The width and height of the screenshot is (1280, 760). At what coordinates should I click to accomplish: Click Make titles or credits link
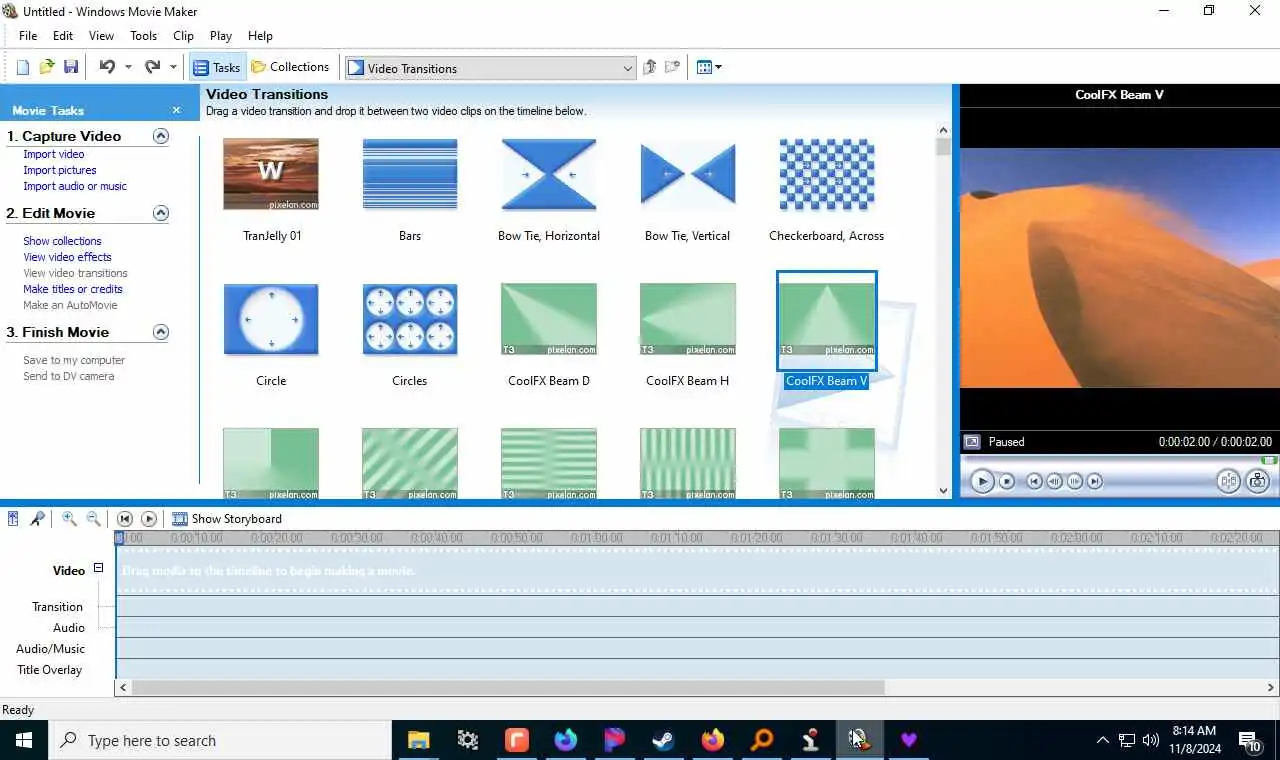[x=73, y=289]
